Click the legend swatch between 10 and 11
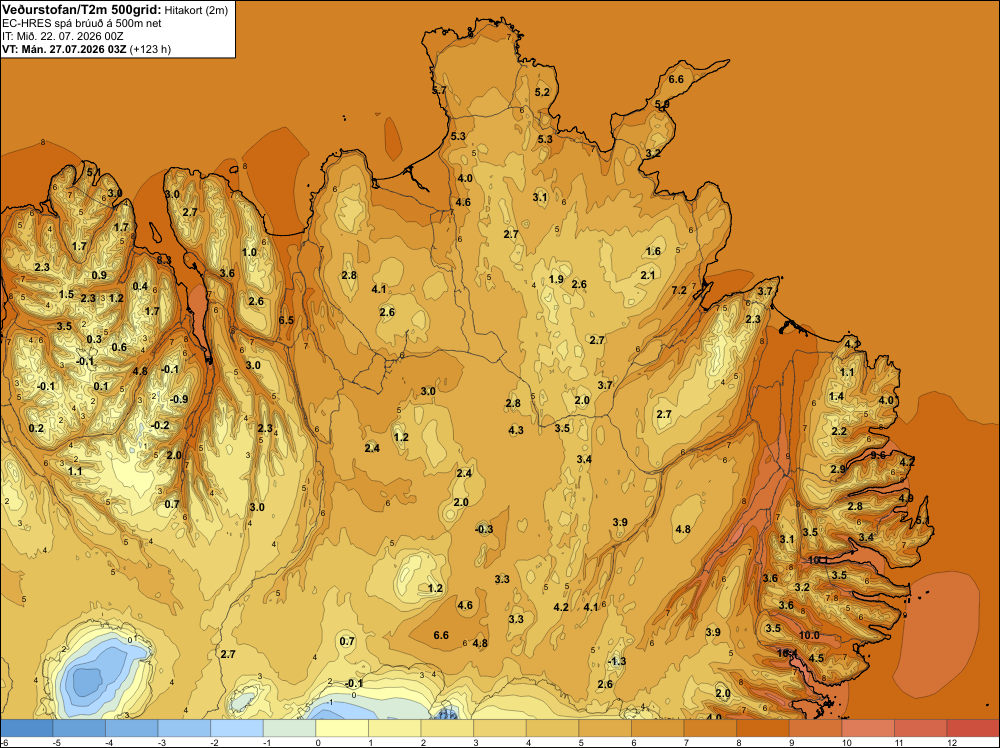Screen dimensions: 1000x748 pos(868,728)
